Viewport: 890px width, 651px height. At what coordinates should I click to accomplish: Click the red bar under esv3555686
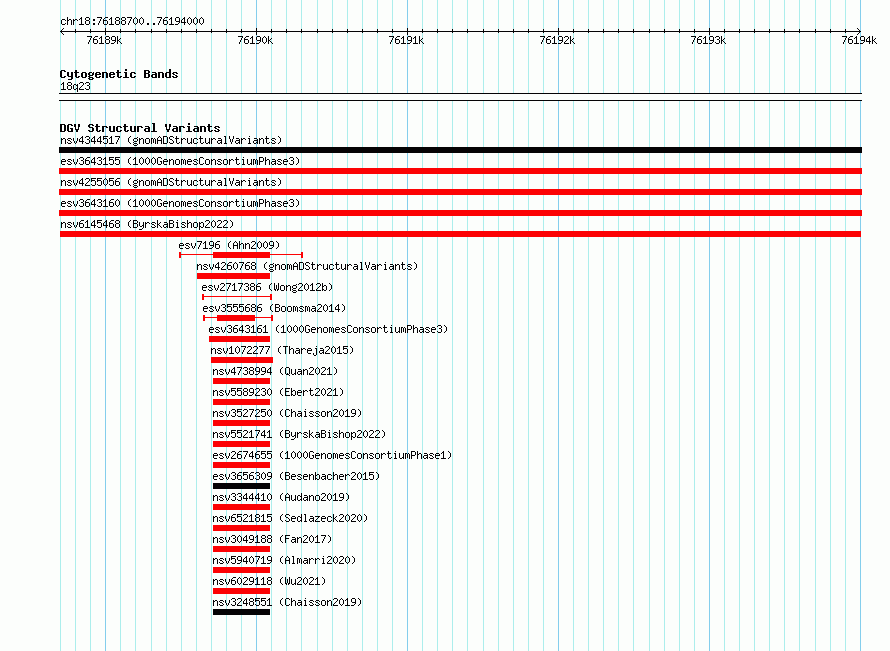tap(236, 318)
